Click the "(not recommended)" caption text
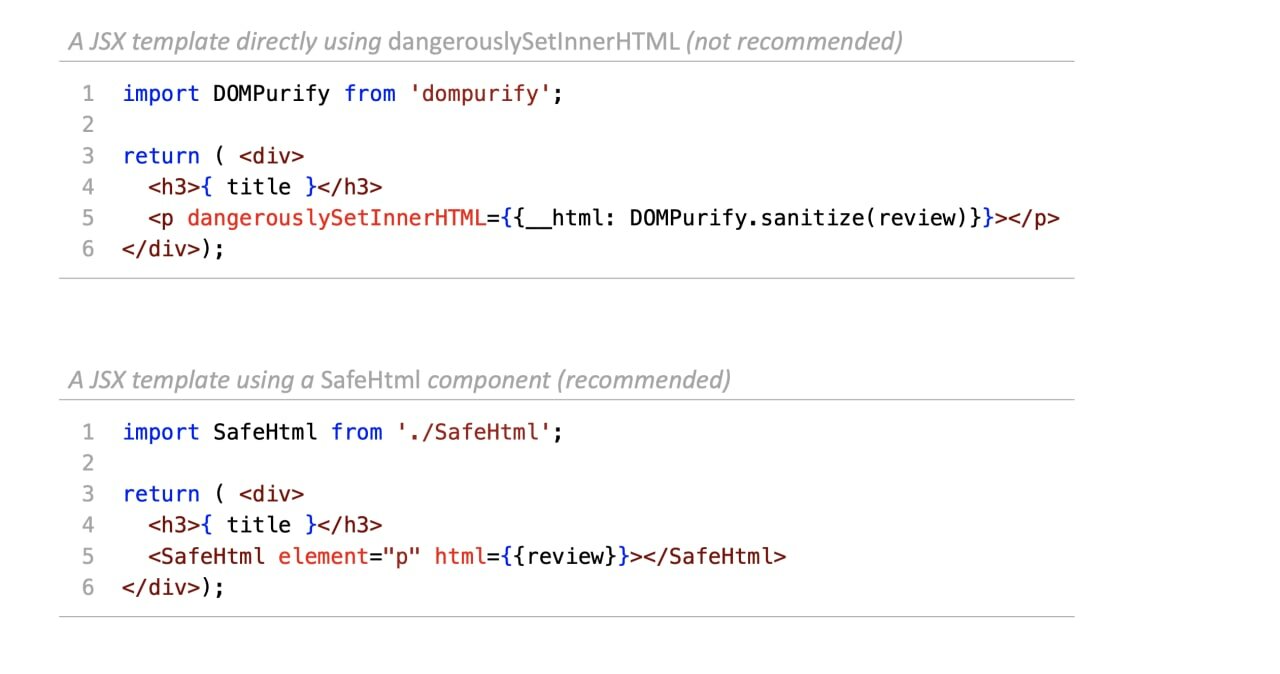1280x674 pixels. pos(794,41)
